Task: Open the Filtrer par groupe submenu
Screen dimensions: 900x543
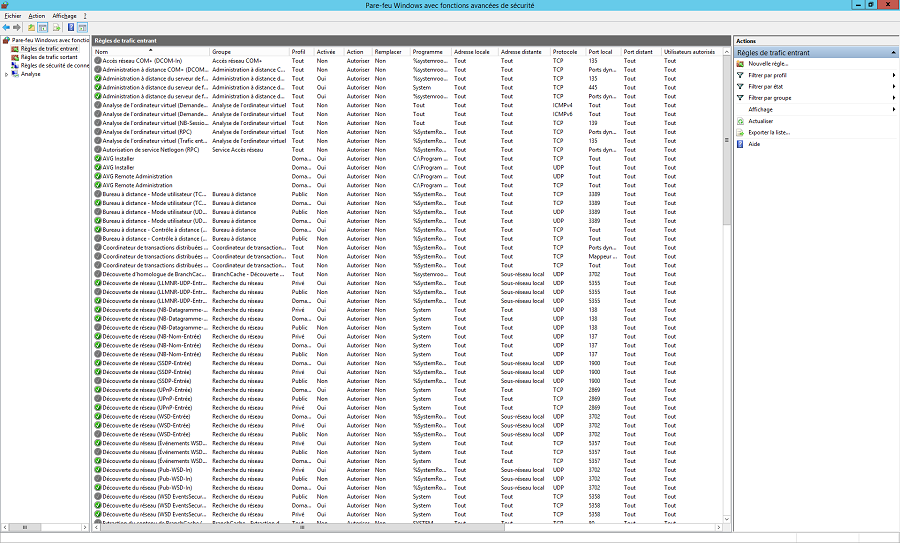Action: pyautogui.click(x=770, y=98)
